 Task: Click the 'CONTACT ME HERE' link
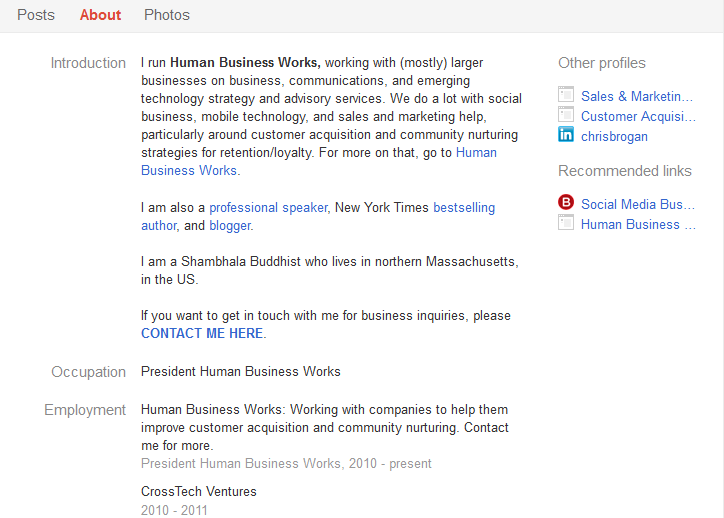click(202, 334)
